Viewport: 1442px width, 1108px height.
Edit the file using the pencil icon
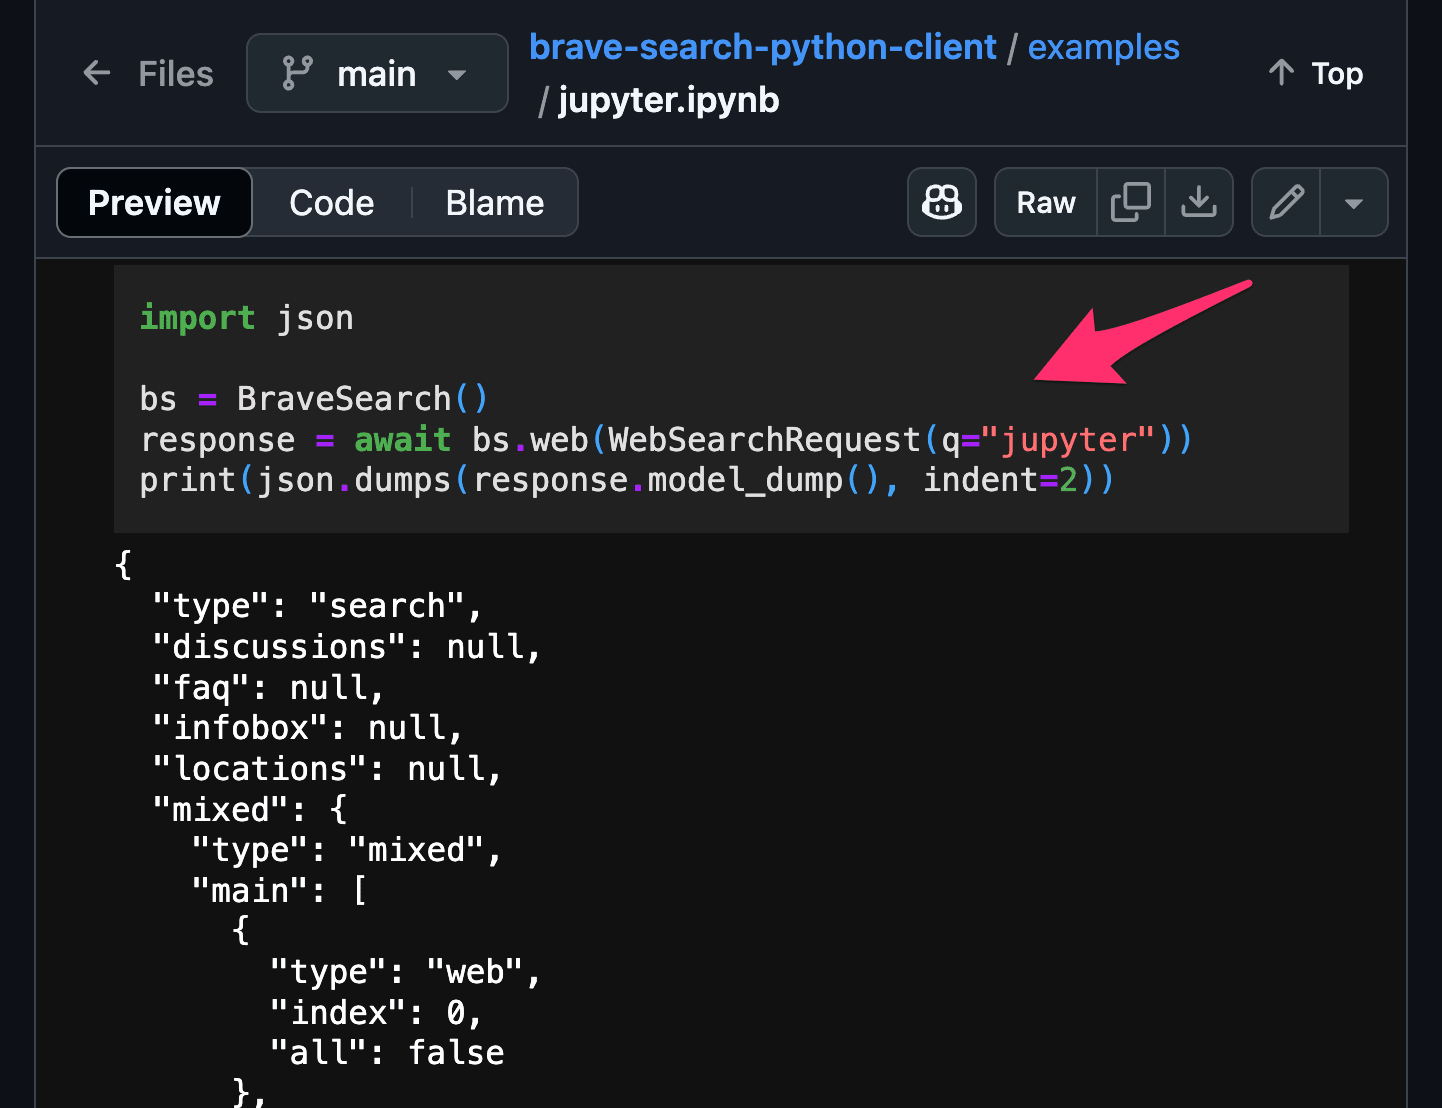click(x=1285, y=202)
